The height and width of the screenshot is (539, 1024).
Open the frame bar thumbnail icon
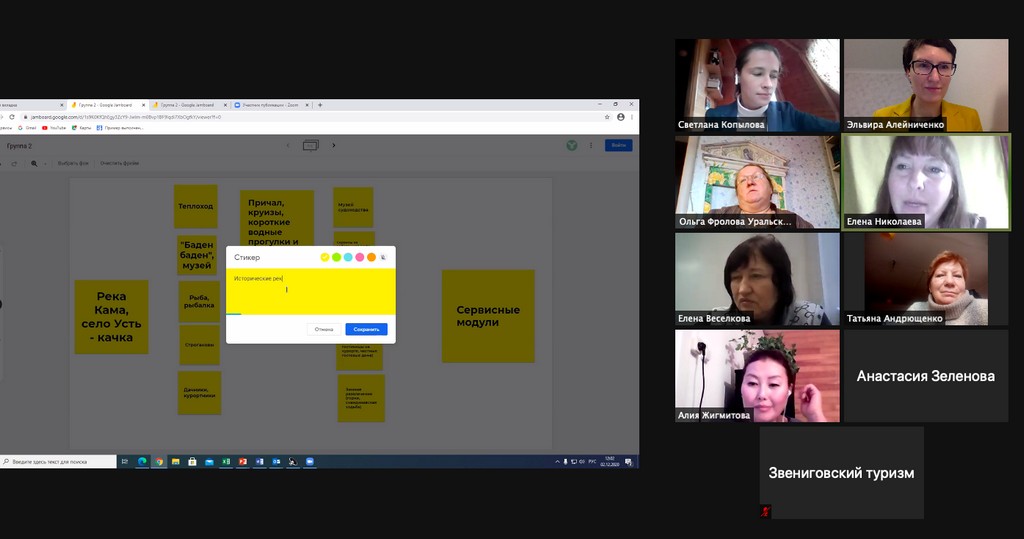(310, 146)
